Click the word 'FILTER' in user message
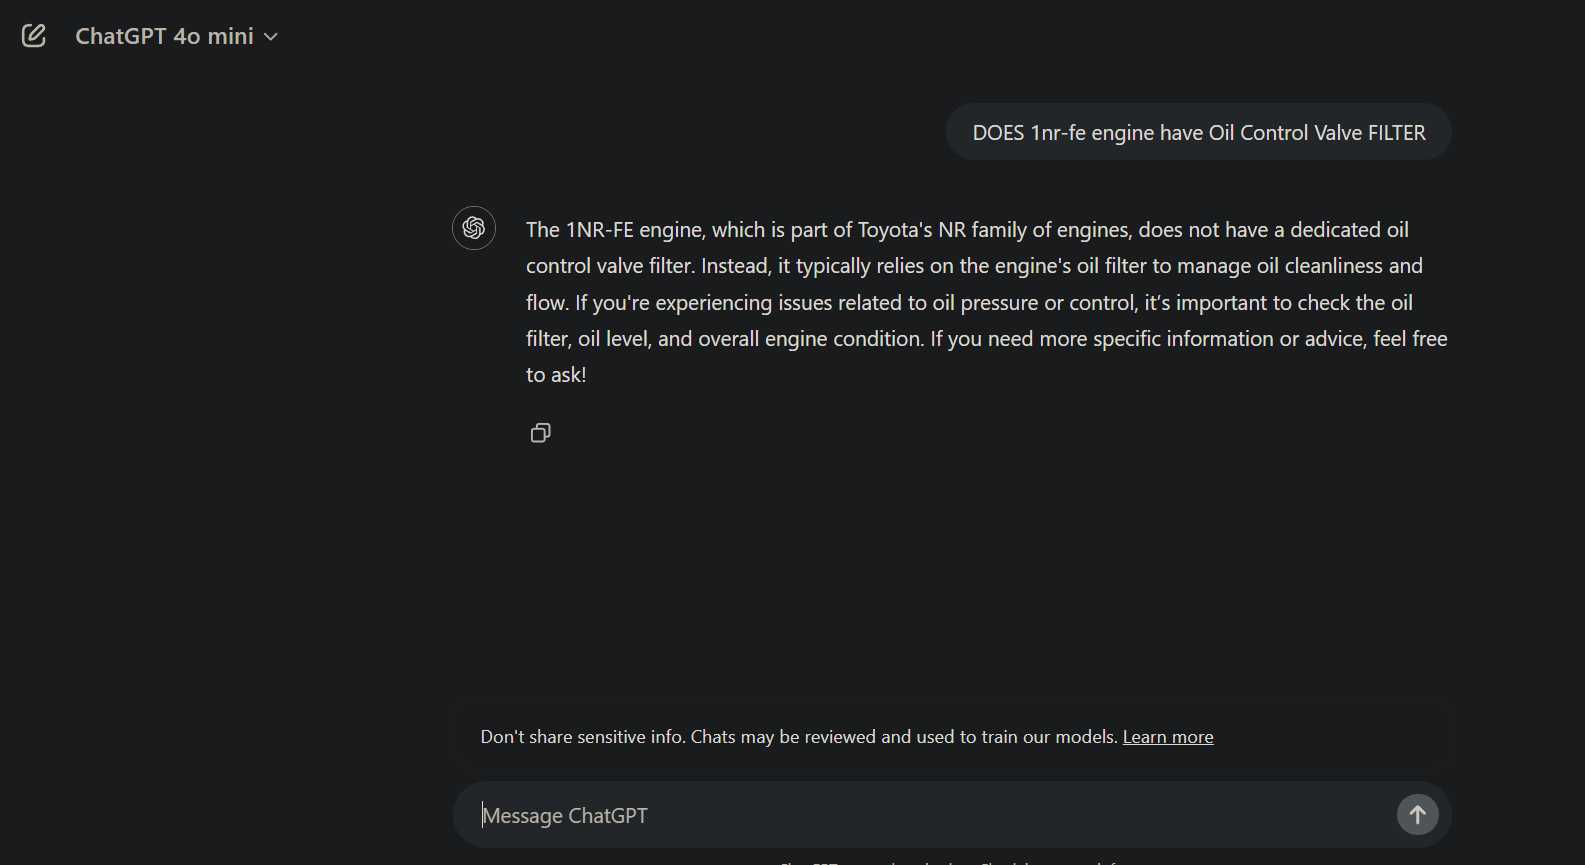The image size is (1585, 865). (x=1396, y=133)
